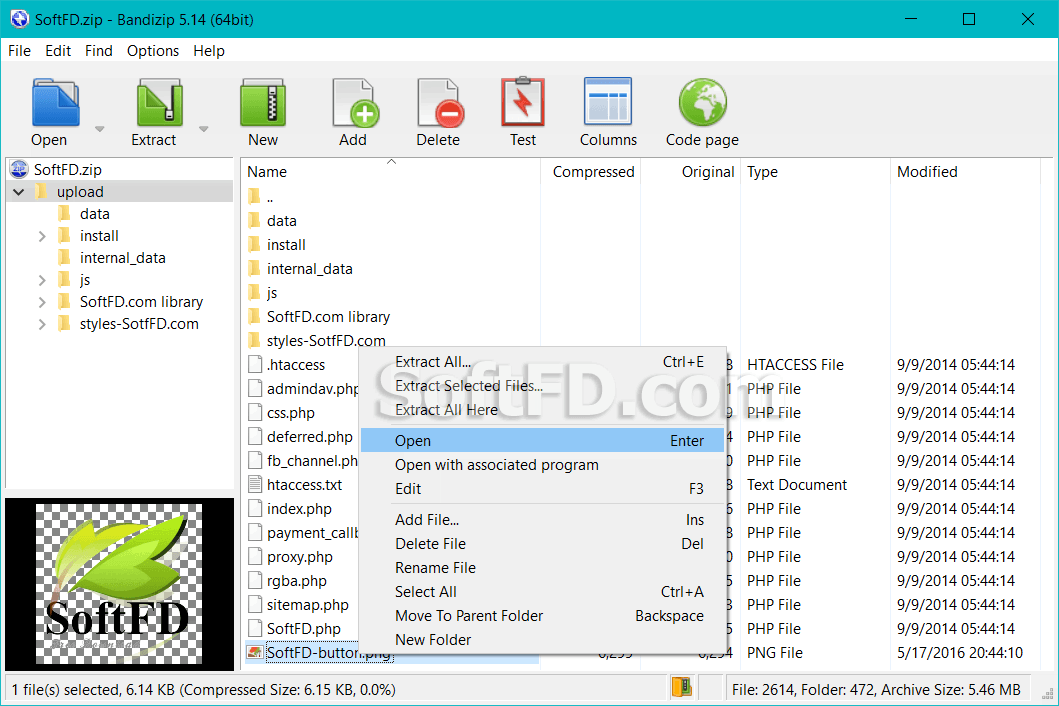Open the Edit menu
Screen dimensions: 1059x706
click(x=58, y=51)
